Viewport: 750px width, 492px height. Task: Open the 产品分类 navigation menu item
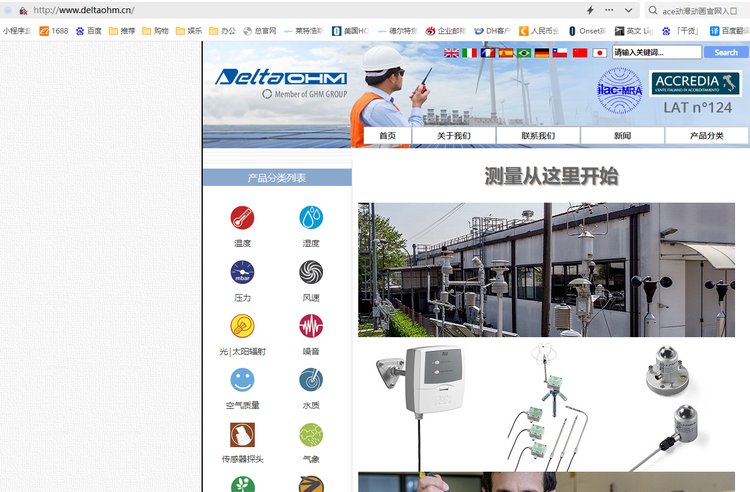click(707, 136)
